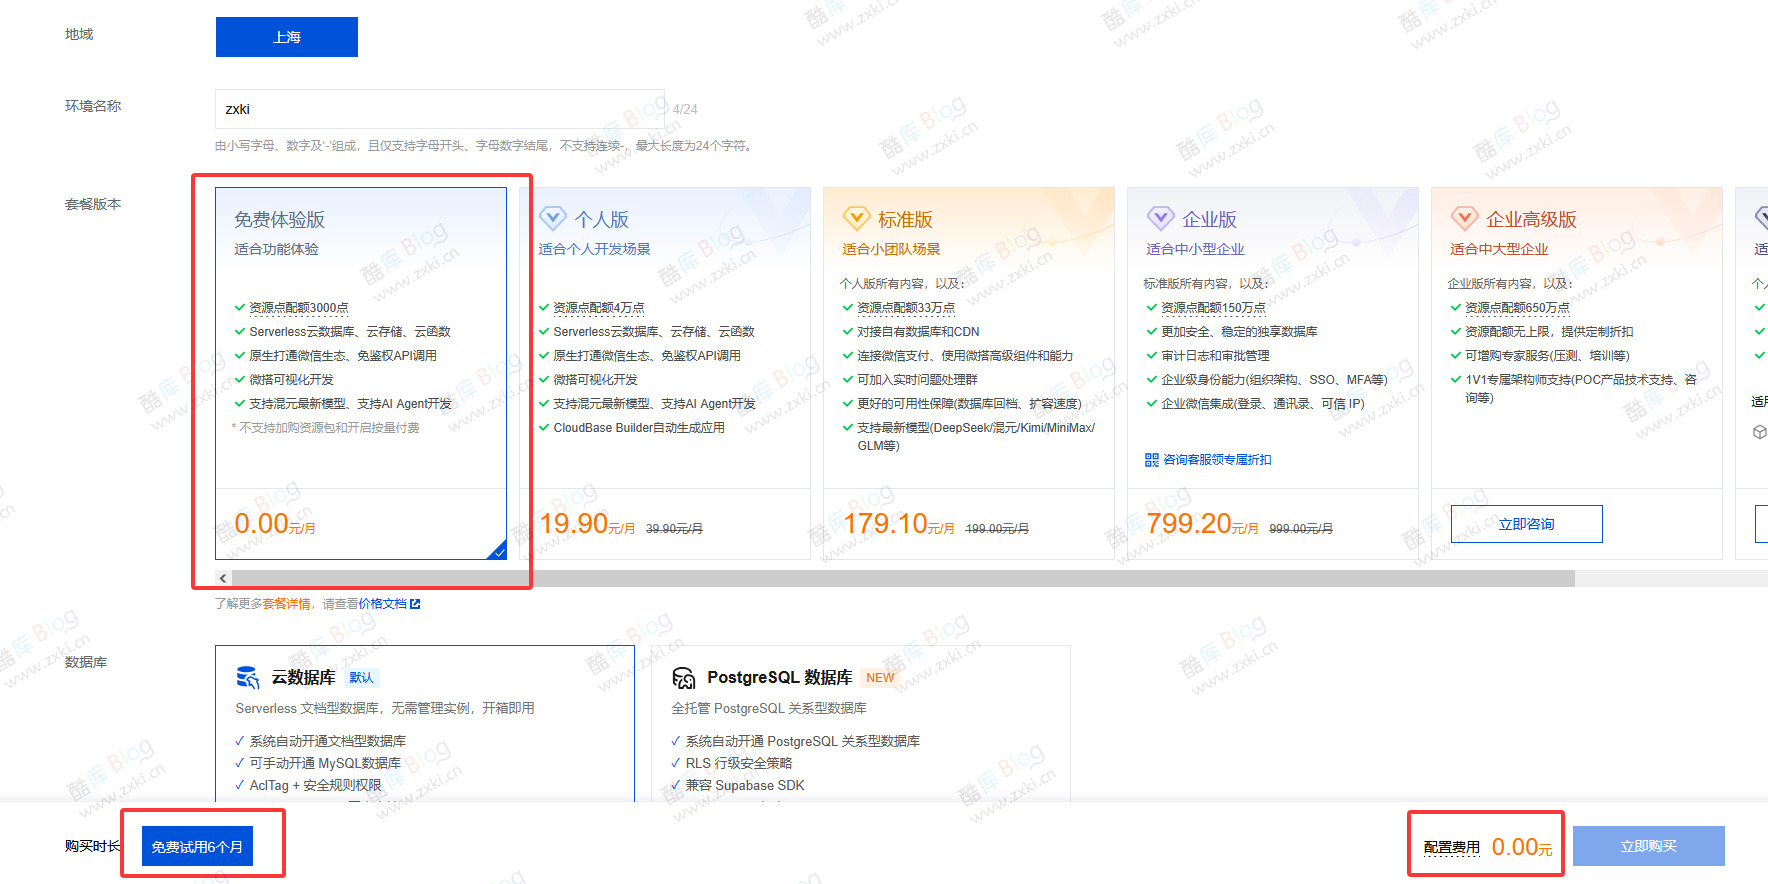Click the plan list scroll left arrow
Screen dimensions: 1768x884
pos(223,578)
